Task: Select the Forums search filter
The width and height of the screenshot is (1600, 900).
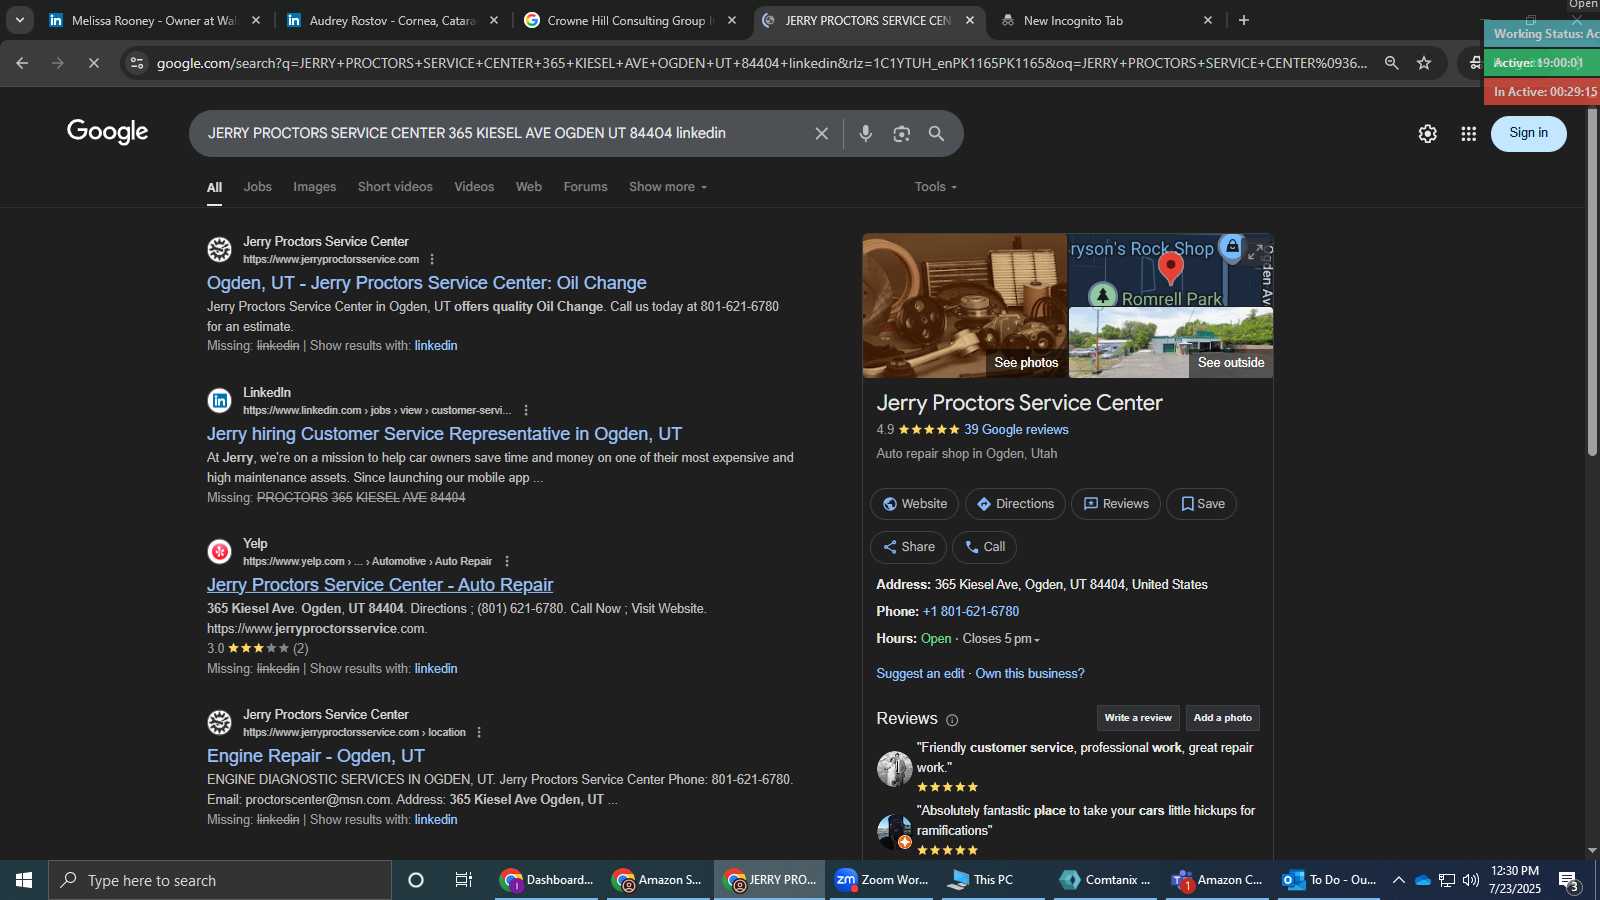Action: click(x=585, y=187)
